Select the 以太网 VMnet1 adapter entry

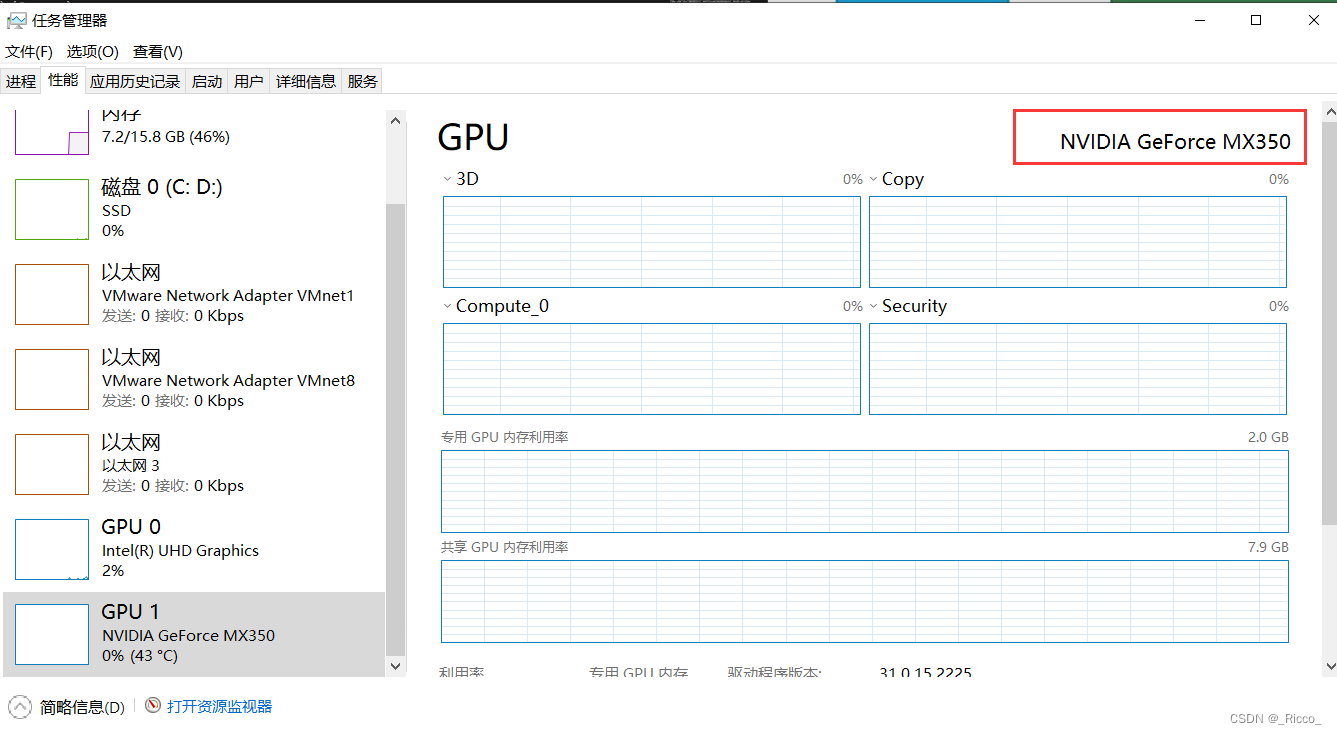(194, 294)
